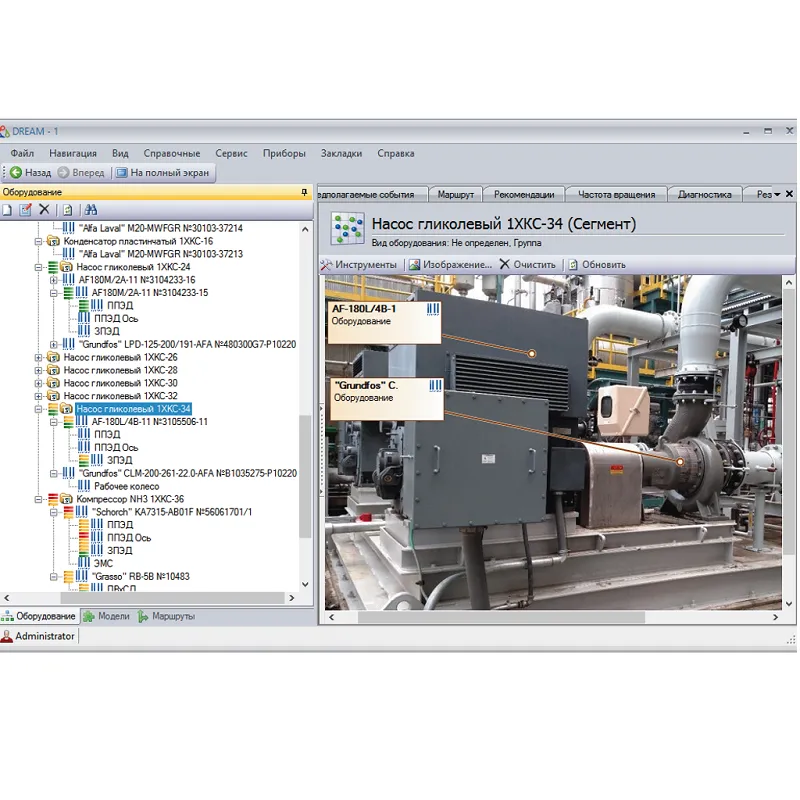The width and height of the screenshot is (800, 800).
Task: Switch to the Диагностика tab
Action: 705,194
